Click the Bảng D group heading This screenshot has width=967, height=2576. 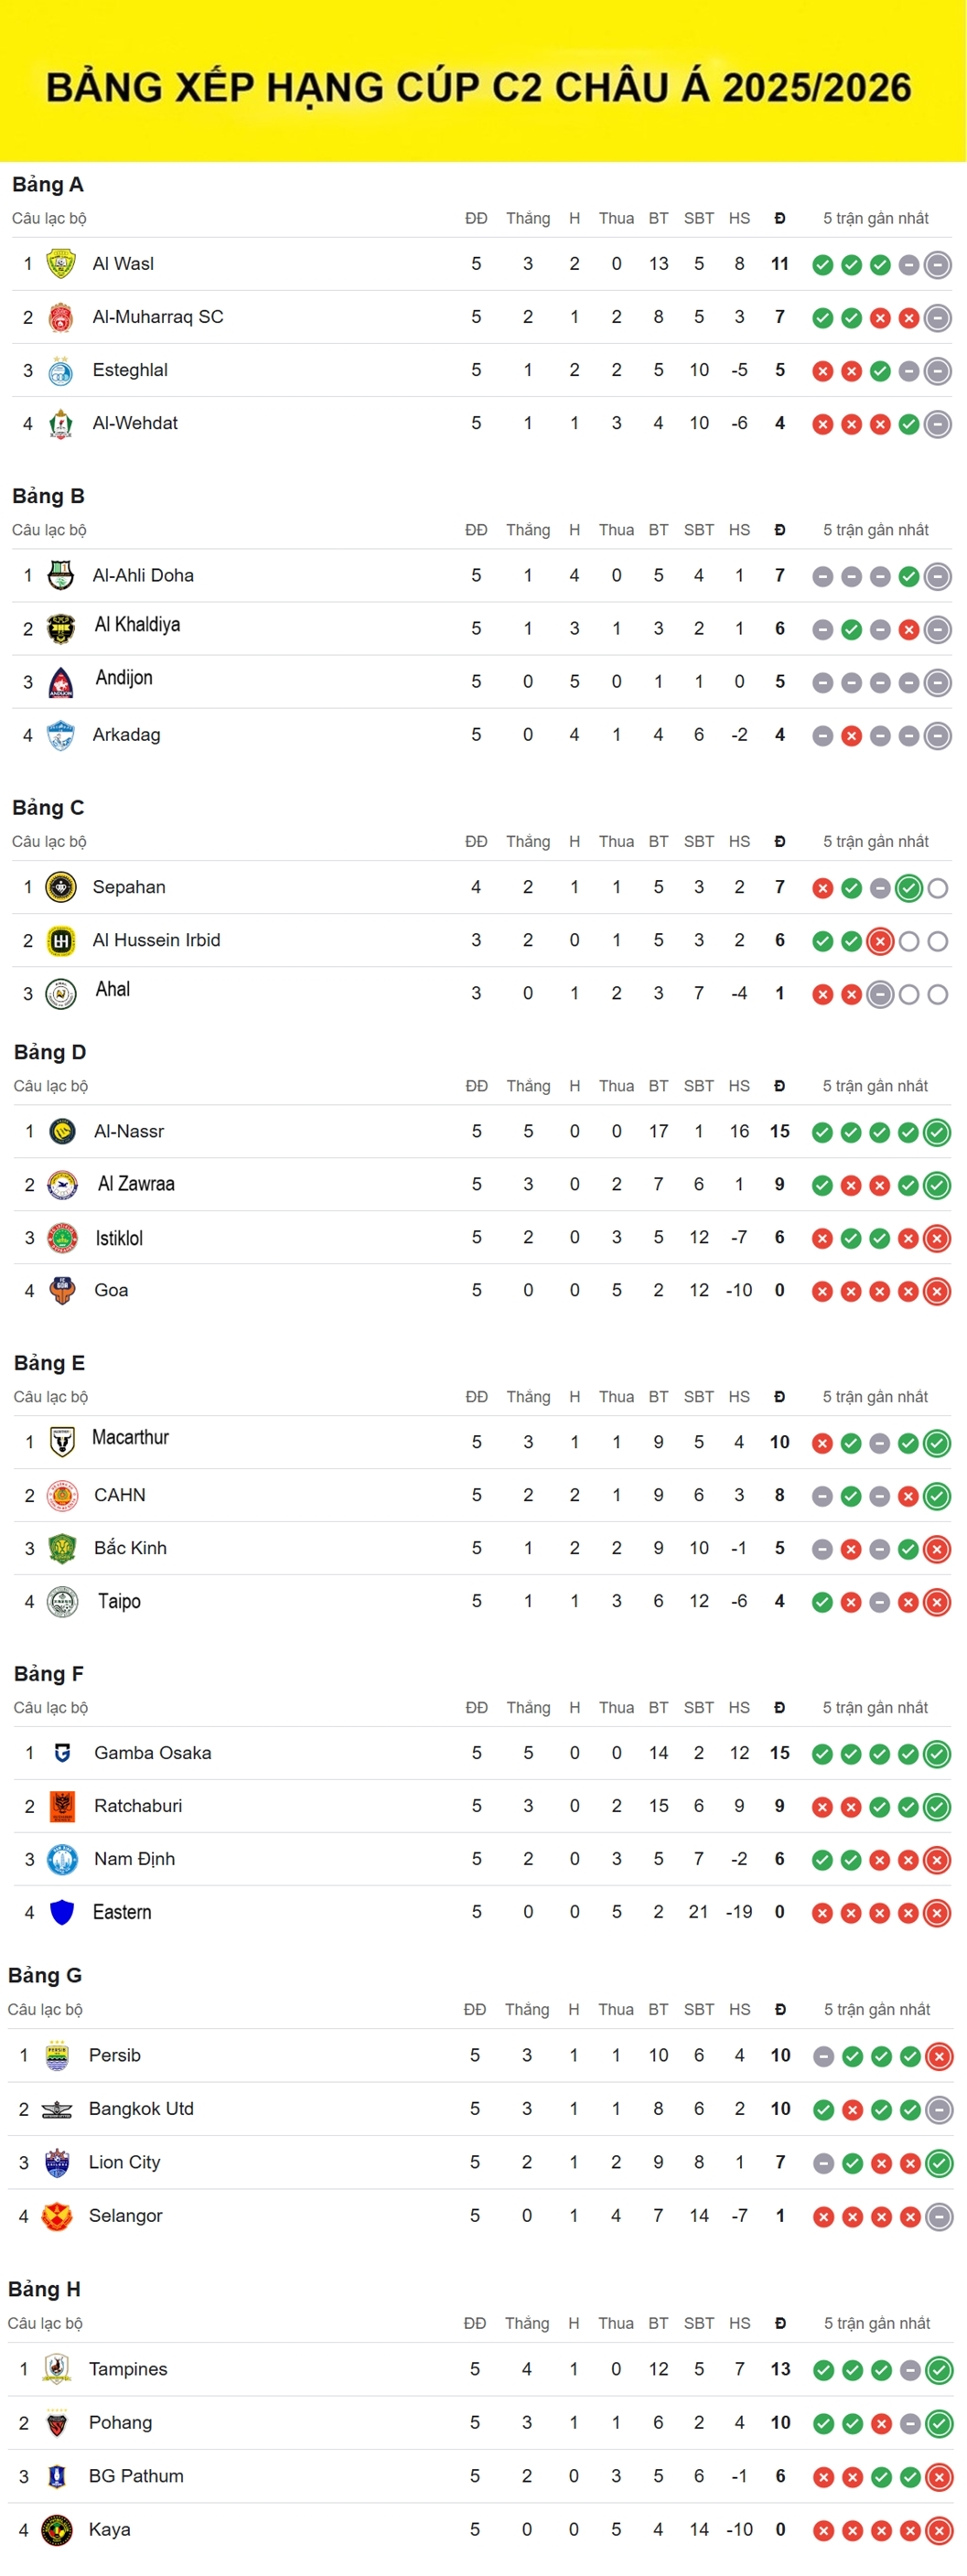50,1052
